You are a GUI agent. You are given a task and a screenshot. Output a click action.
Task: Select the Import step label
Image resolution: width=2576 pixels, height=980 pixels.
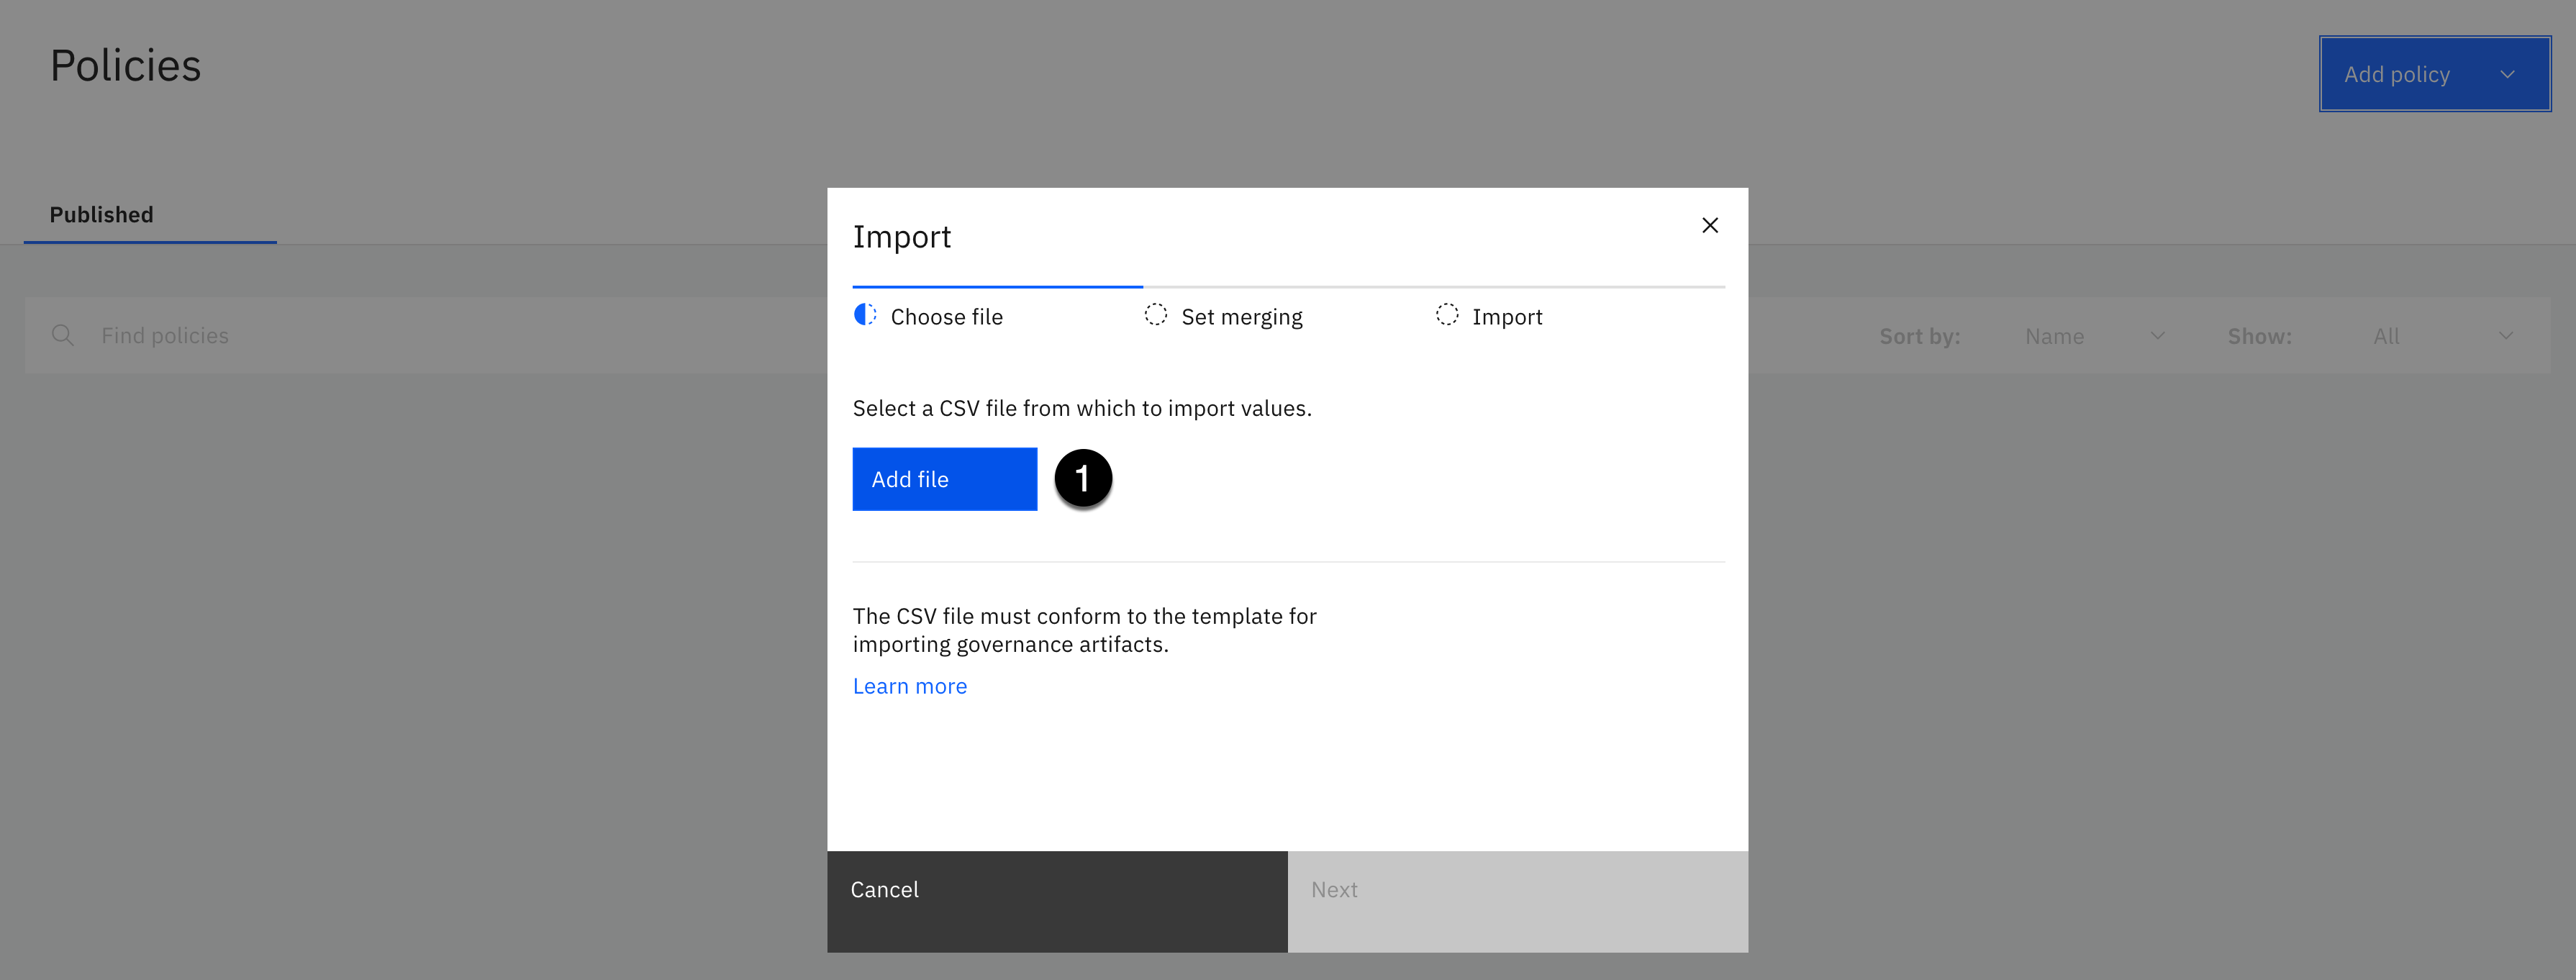(1506, 318)
